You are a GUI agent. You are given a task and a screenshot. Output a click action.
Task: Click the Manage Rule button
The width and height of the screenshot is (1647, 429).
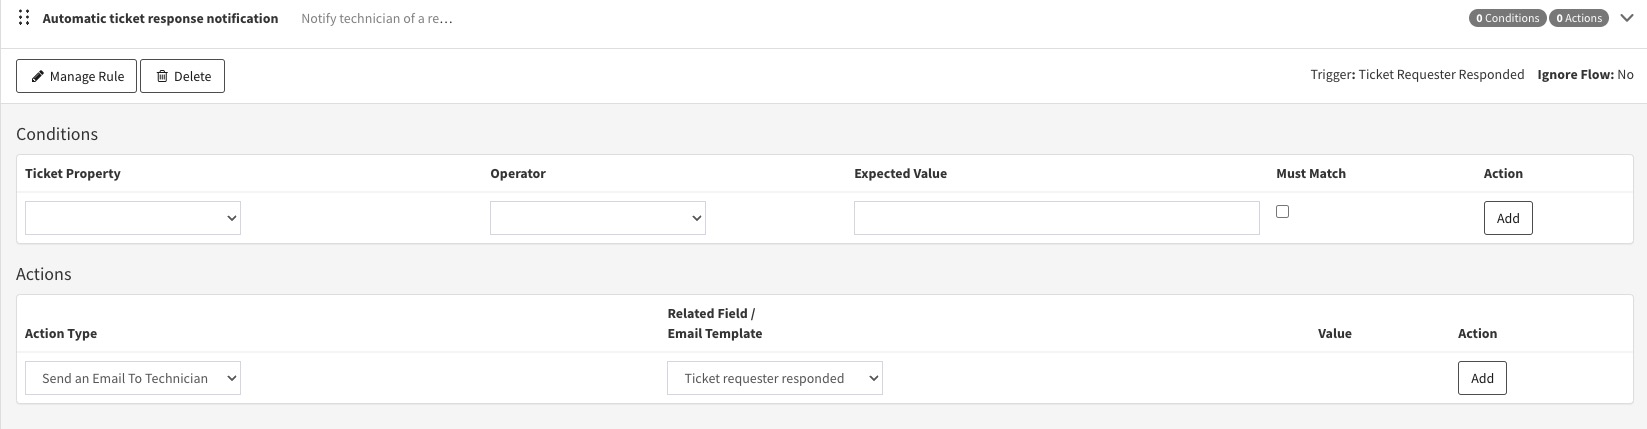[76, 76]
